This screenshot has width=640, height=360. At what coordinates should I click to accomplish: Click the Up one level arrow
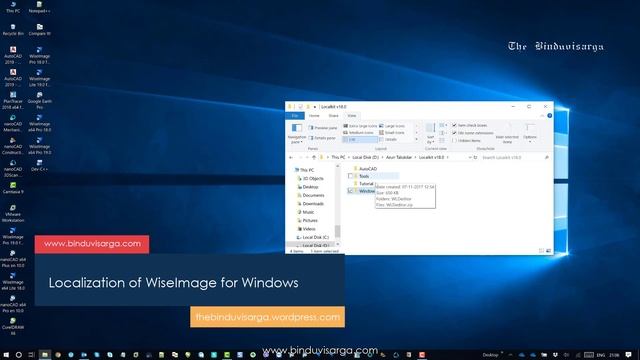tap(313, 158)
